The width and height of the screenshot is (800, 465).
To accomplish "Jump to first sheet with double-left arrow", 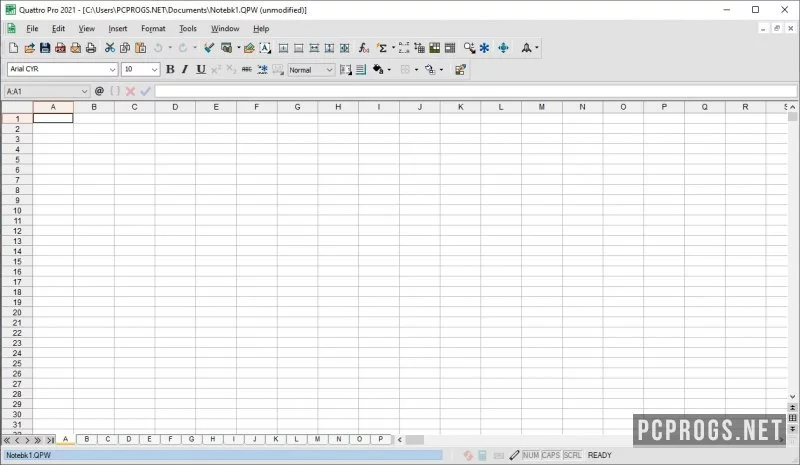I will pyautogui.click(x=7, y=439).
